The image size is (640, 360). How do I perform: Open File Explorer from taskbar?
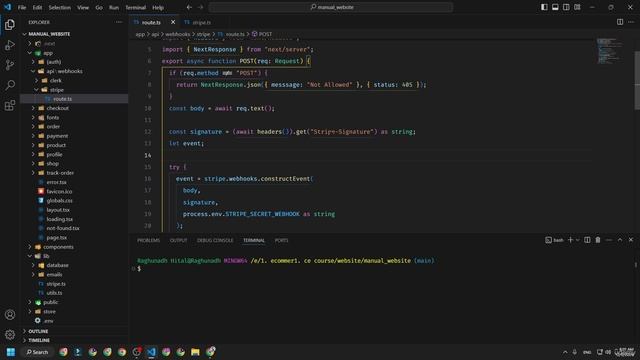pyautogui.click(x=196, y=352)
